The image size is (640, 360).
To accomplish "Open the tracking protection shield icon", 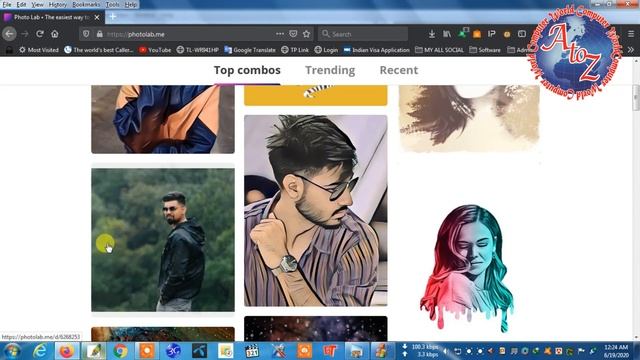I will [x=86, y=34].
